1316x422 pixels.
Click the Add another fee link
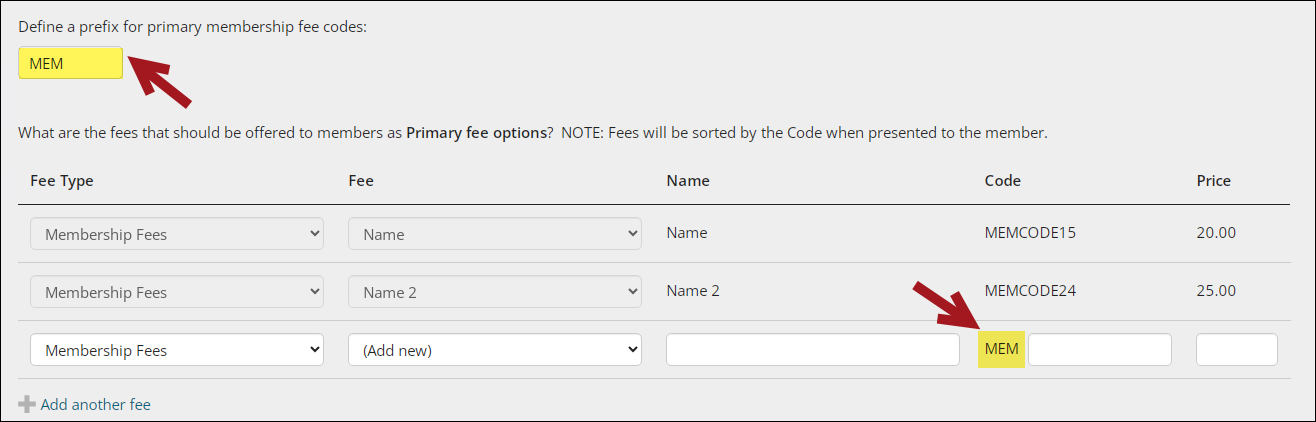coord(95,405)
